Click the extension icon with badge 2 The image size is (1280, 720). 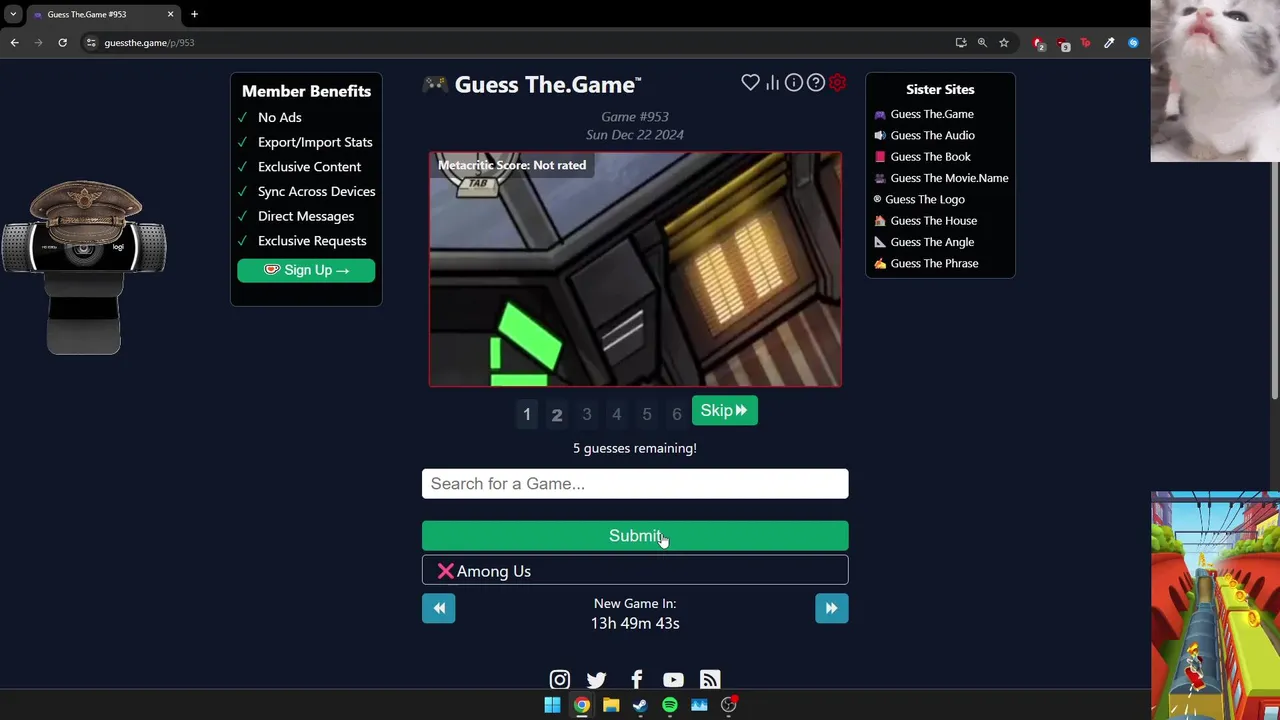coord(1039,43)
